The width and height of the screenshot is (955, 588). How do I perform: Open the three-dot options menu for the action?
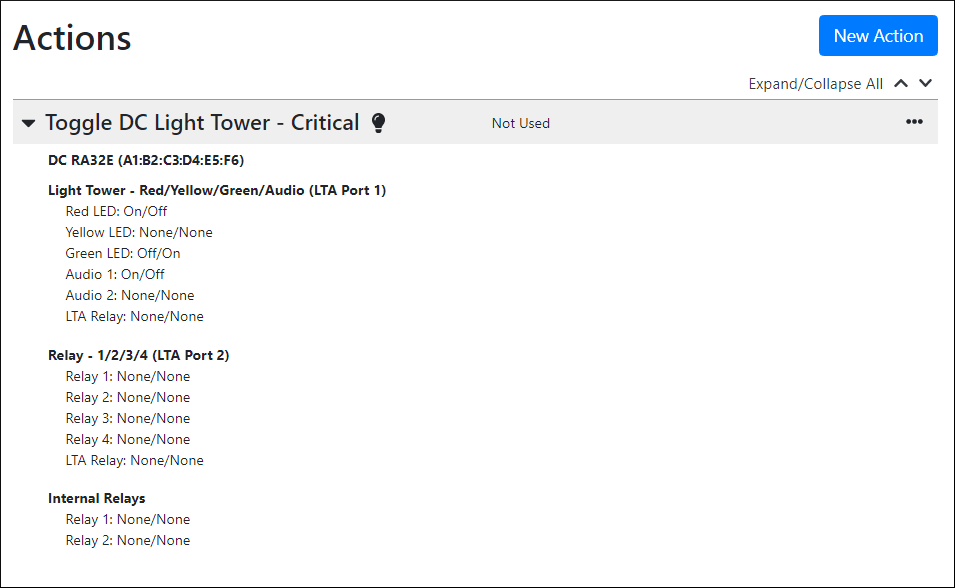[x=914, y=122]
